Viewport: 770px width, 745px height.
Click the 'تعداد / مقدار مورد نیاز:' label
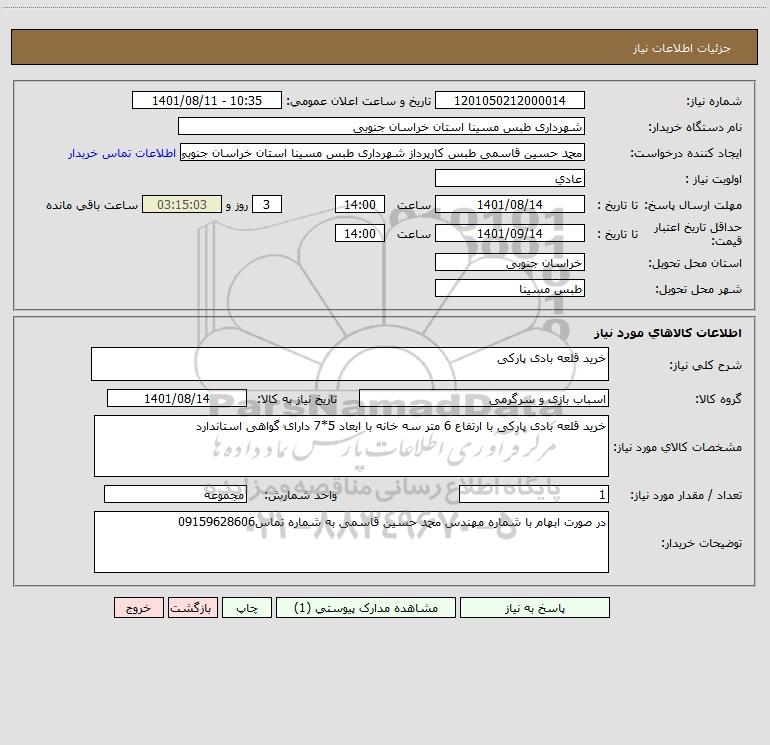(686, 496)
